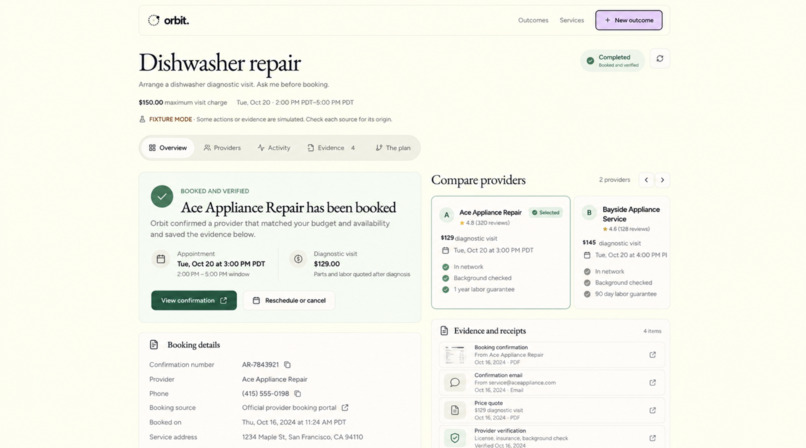Click the $150.00 maximum visit charge text
Image resolution: width=806 pixels, height=448 pixels.
tap(182, 103)
